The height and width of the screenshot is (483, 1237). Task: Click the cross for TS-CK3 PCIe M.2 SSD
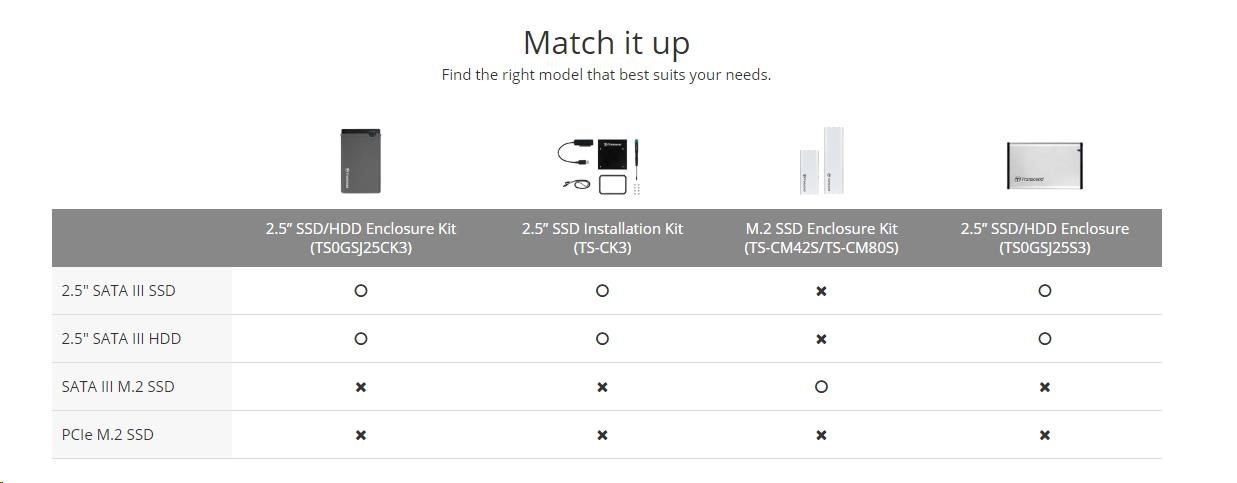(x=602, y=435)
